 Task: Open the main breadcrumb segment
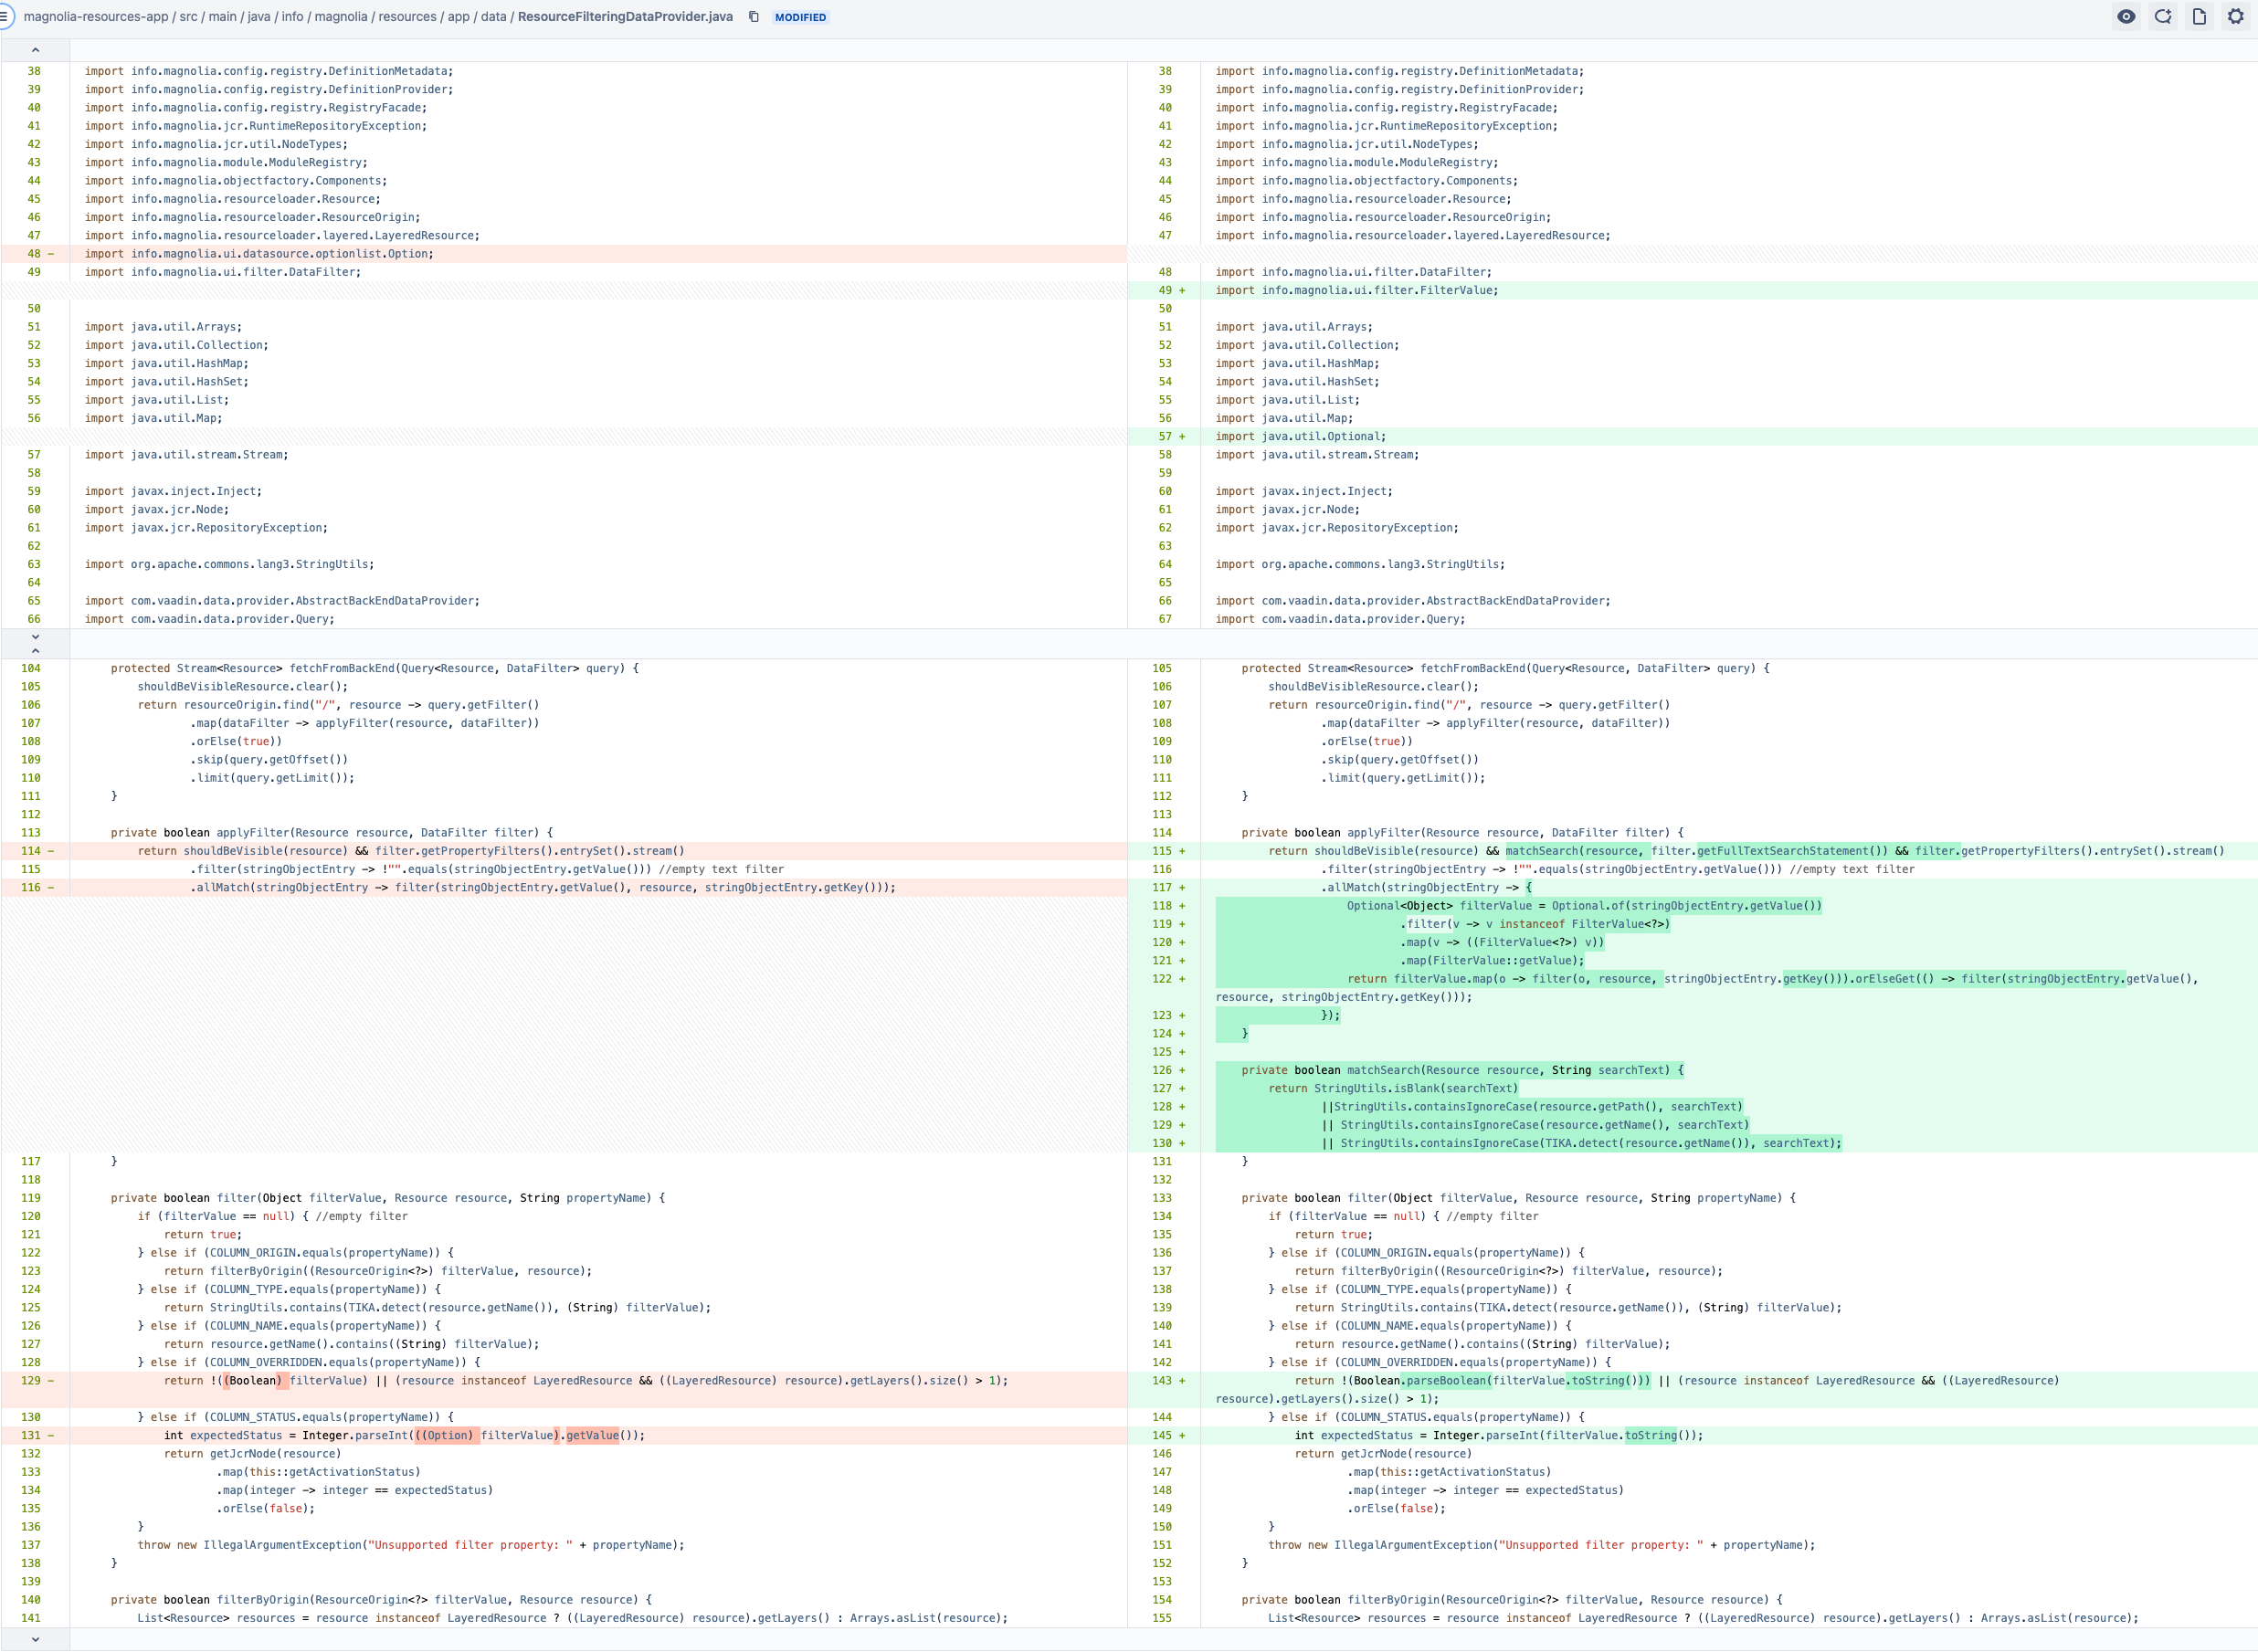223,17
